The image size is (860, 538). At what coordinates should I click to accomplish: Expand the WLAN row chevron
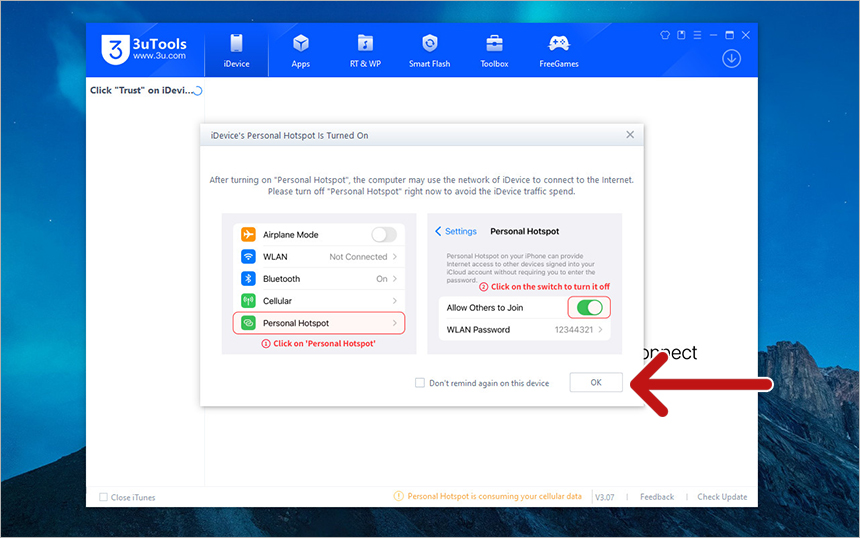point(395,257)
